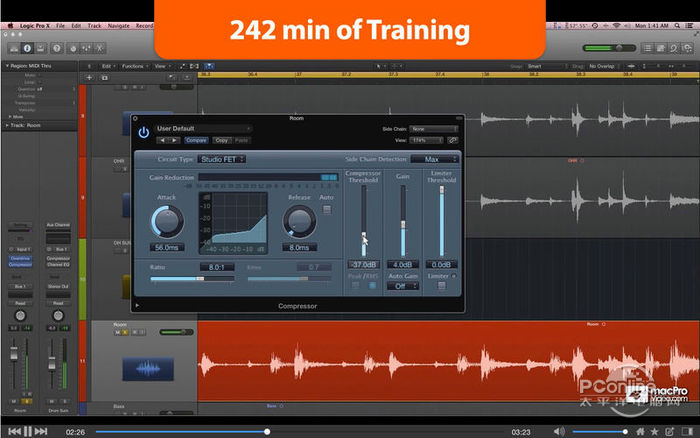Favorite the video with star icon
The height and width of the screenshot is (438, 700).
click(654, 431)
